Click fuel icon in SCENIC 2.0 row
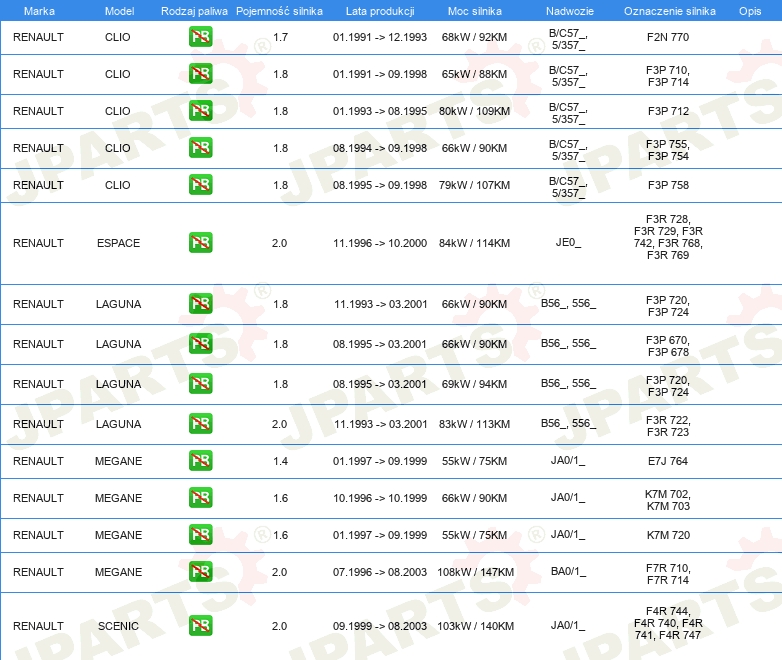The height and width of the screenshot is (660, 782). click(200, 626)
